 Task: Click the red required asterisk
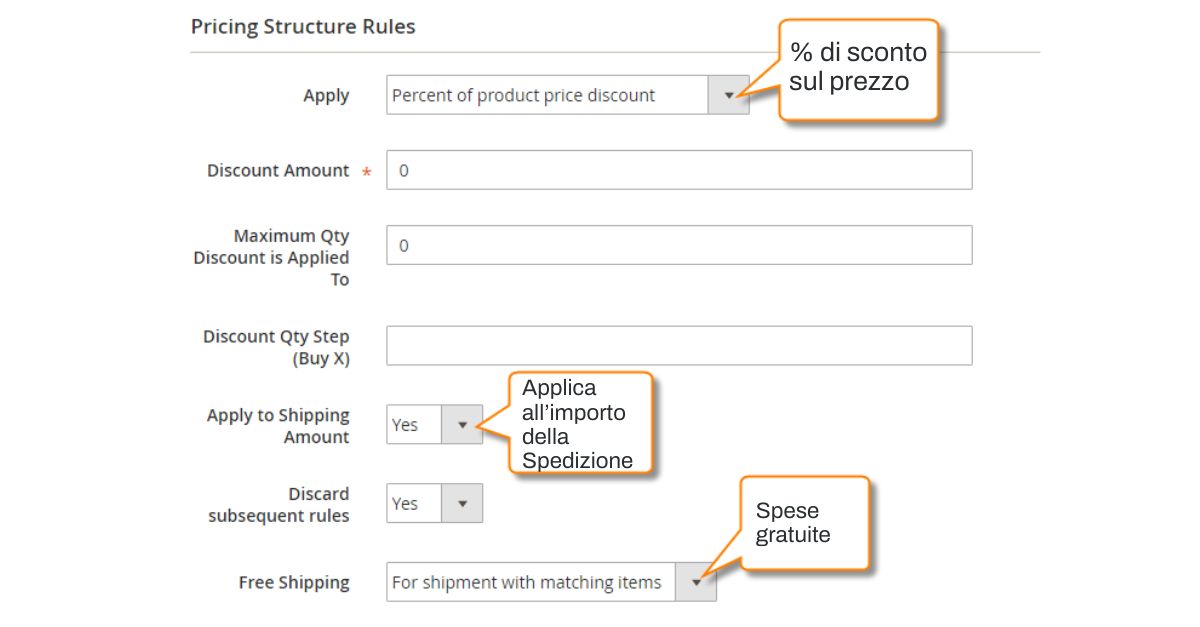367,172
